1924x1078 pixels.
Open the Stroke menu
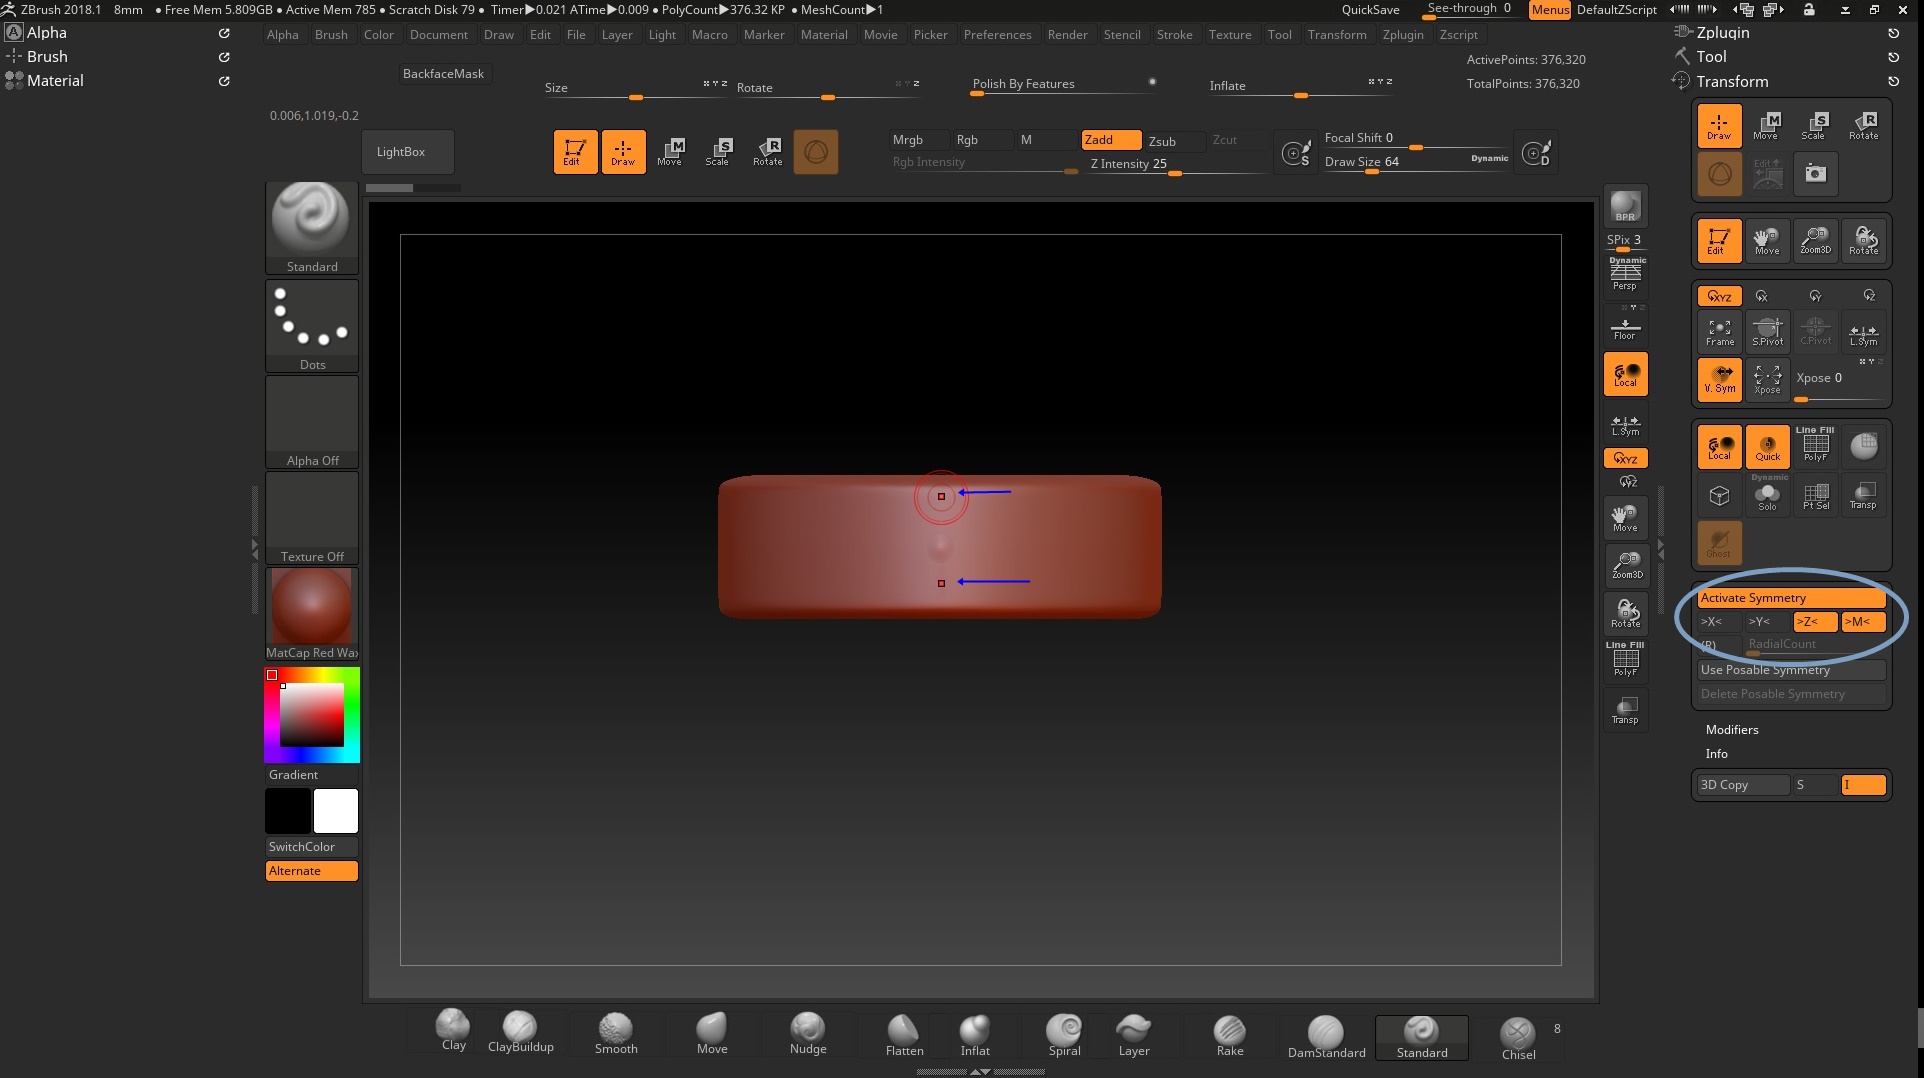[1174, 34]
